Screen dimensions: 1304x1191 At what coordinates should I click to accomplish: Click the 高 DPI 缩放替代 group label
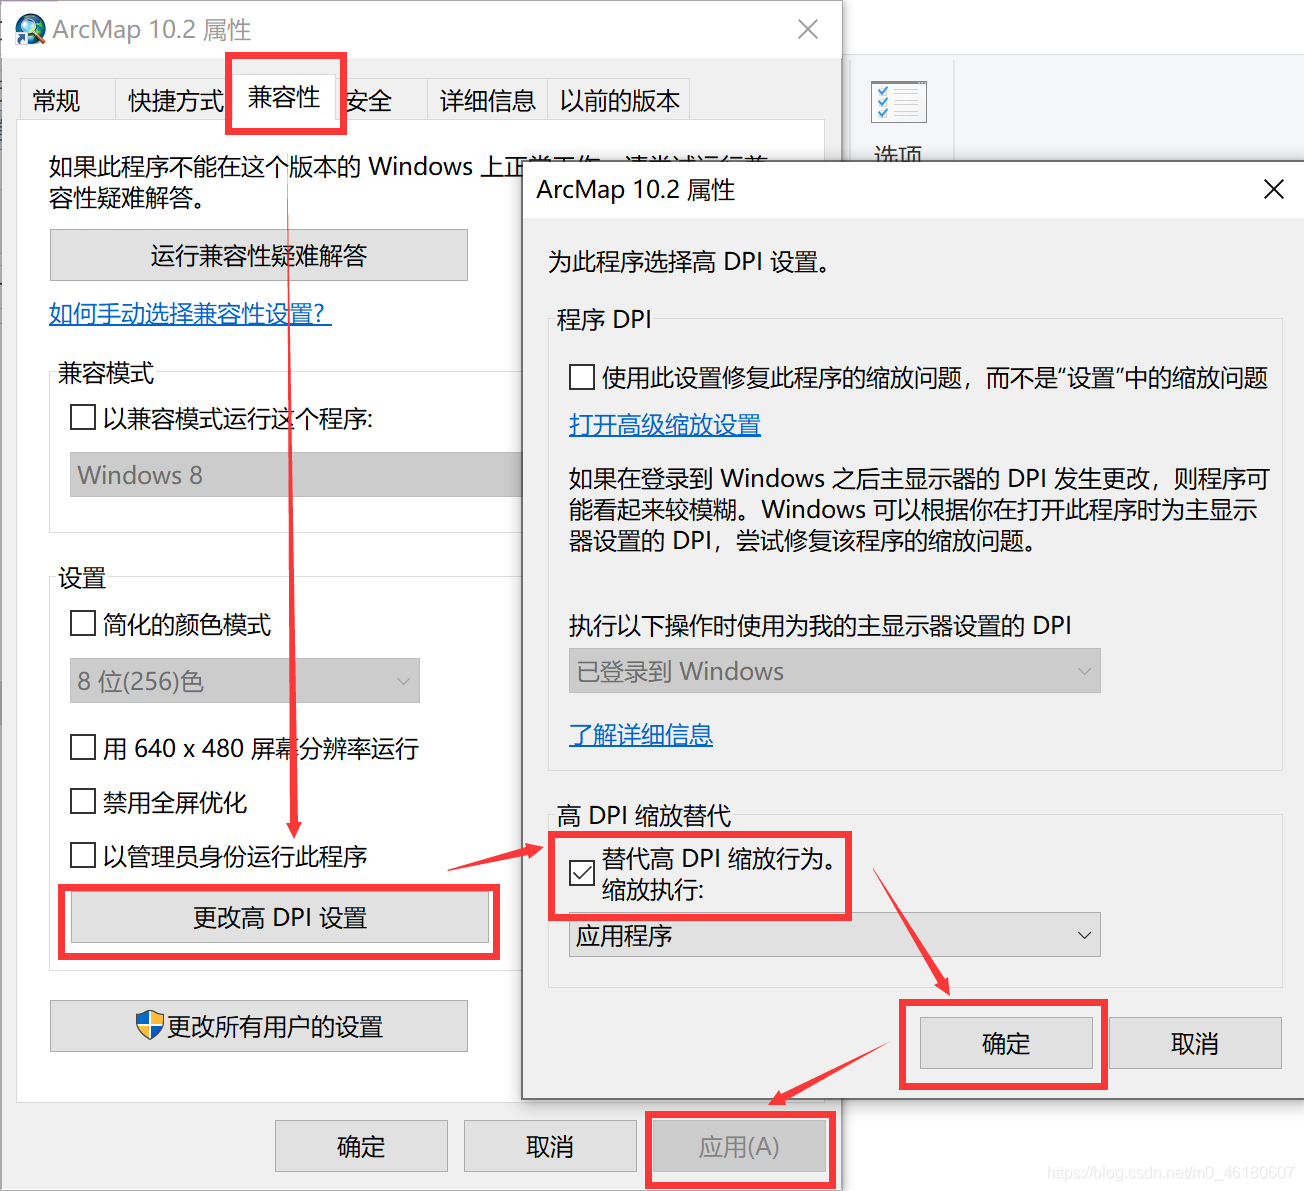(644, 815)
